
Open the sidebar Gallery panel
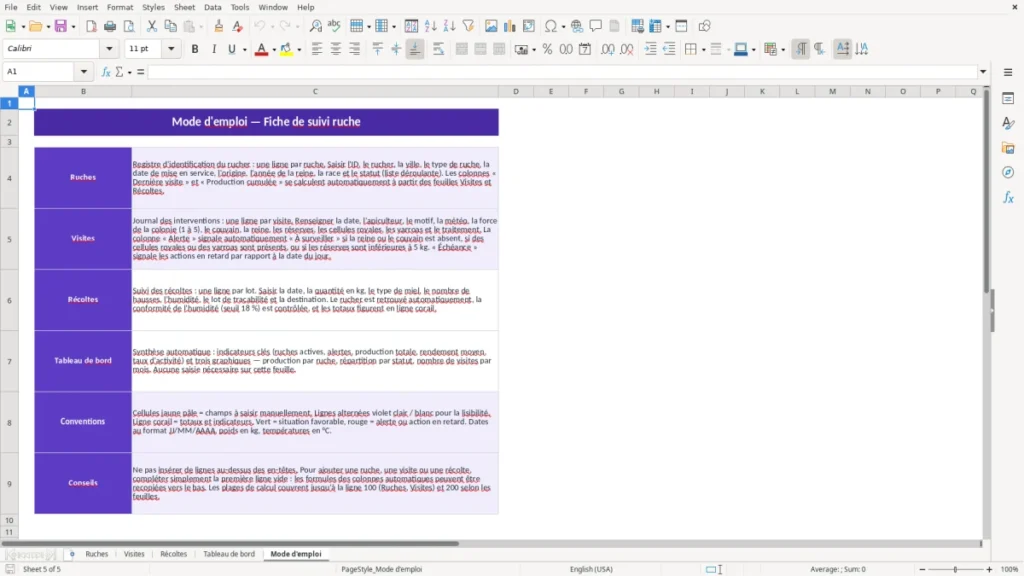pyautogui.click(x=1008, y=148)
